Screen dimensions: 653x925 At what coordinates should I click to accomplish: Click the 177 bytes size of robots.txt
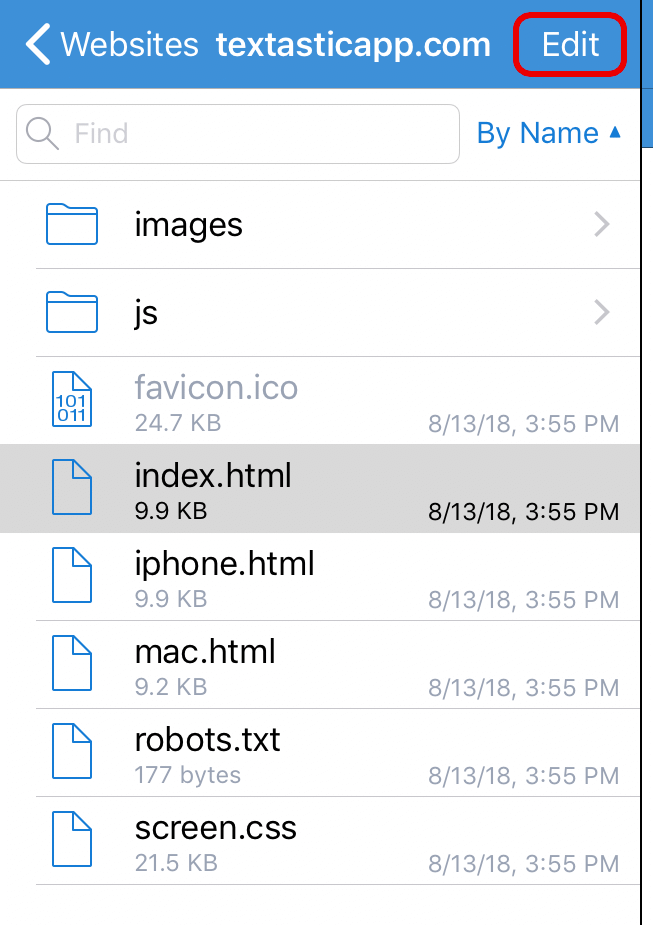[188, 775]
